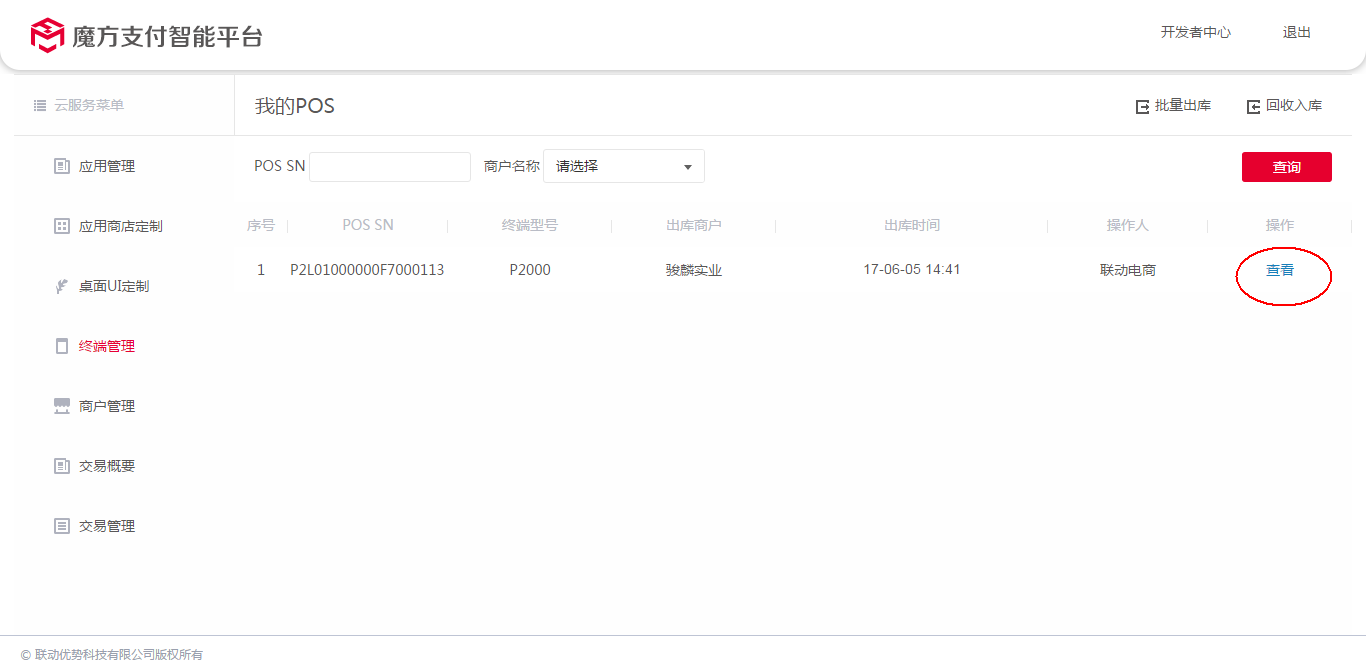Click the dropdown arrow beside 请选择
This screenshot has height=666, width=1366.
pyautogui.click(x=688, y=167)
